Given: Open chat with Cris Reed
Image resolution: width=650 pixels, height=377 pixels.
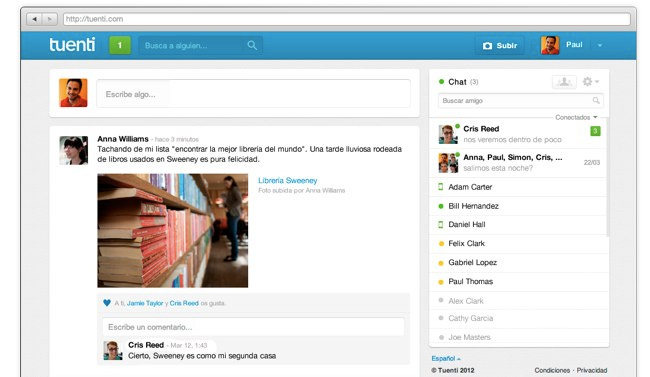Looking at the screenshot, I should coord(519,134).
